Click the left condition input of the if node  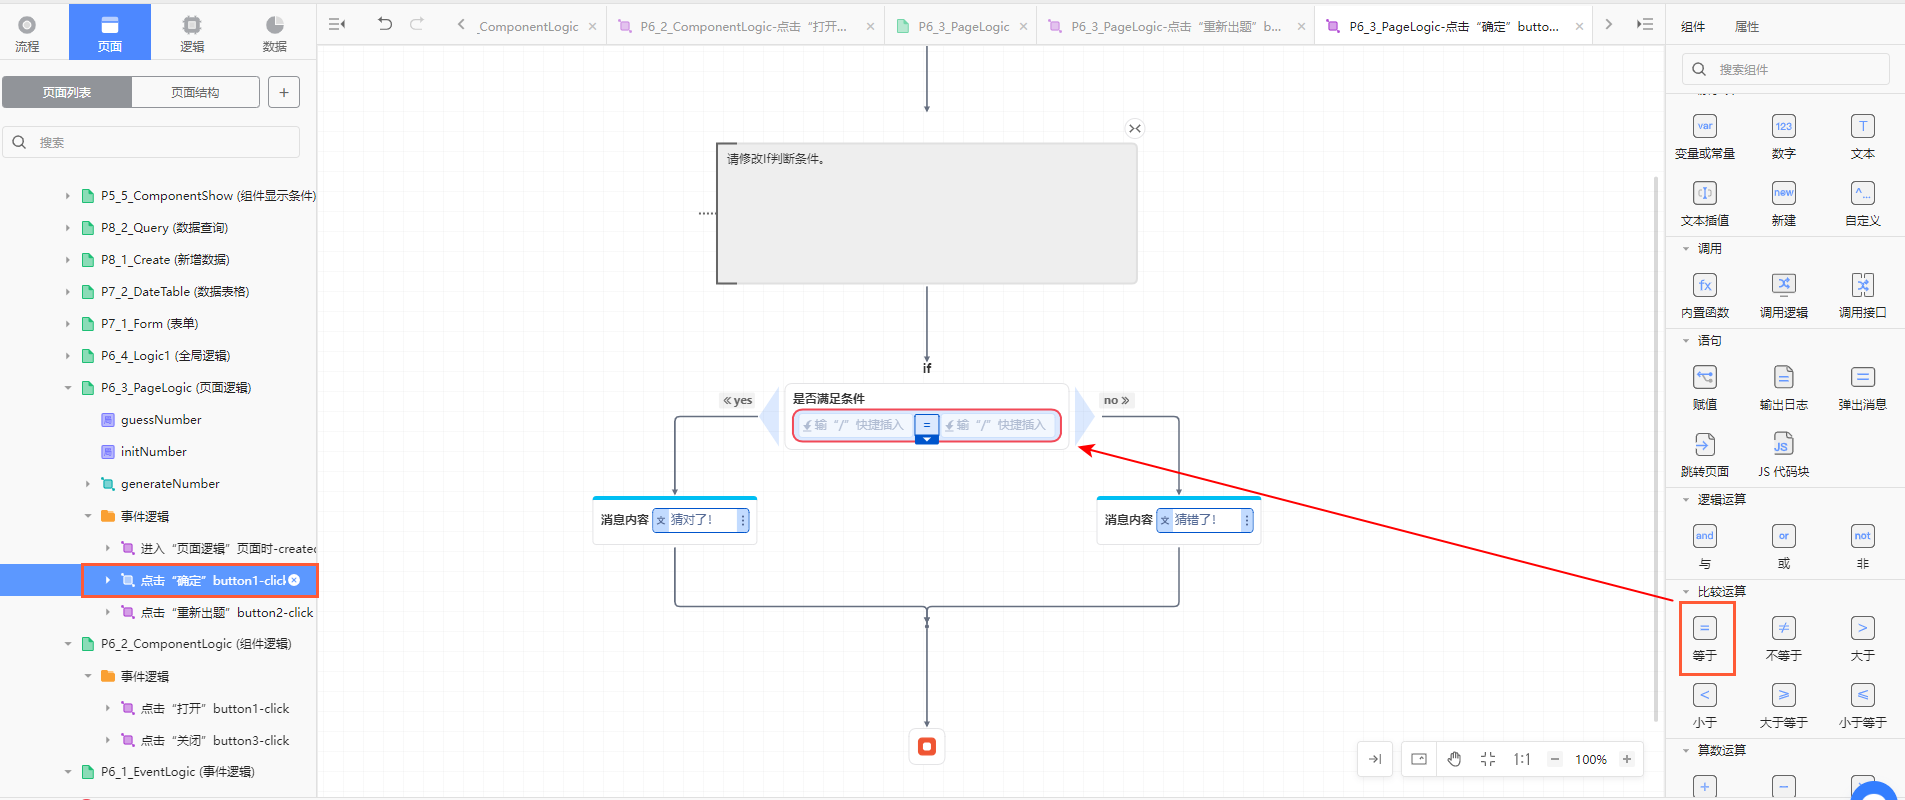pos(855,425)
